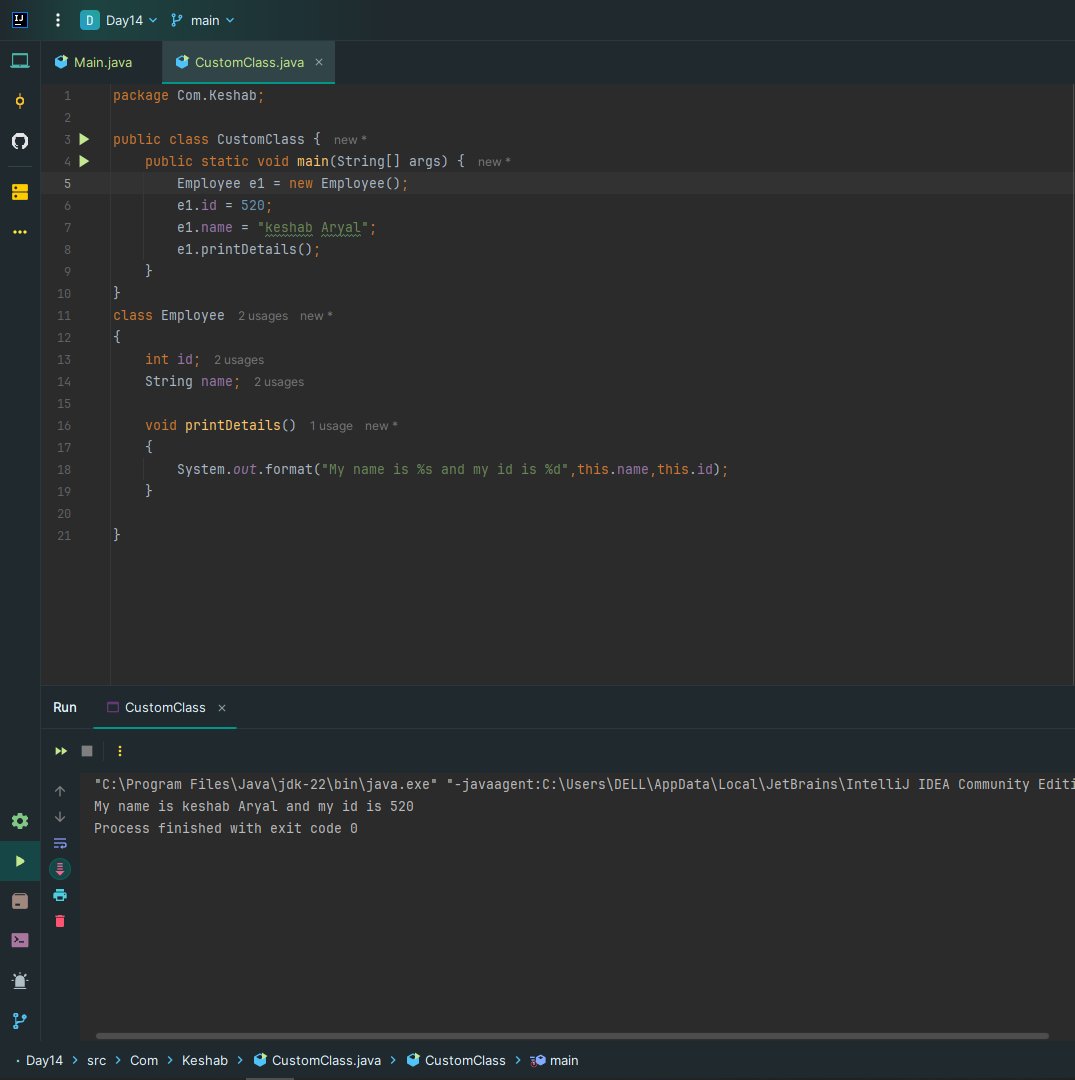The image size is (1075, 1080).
Task: Toggle scroll to end of console
Action: (60, 869)
